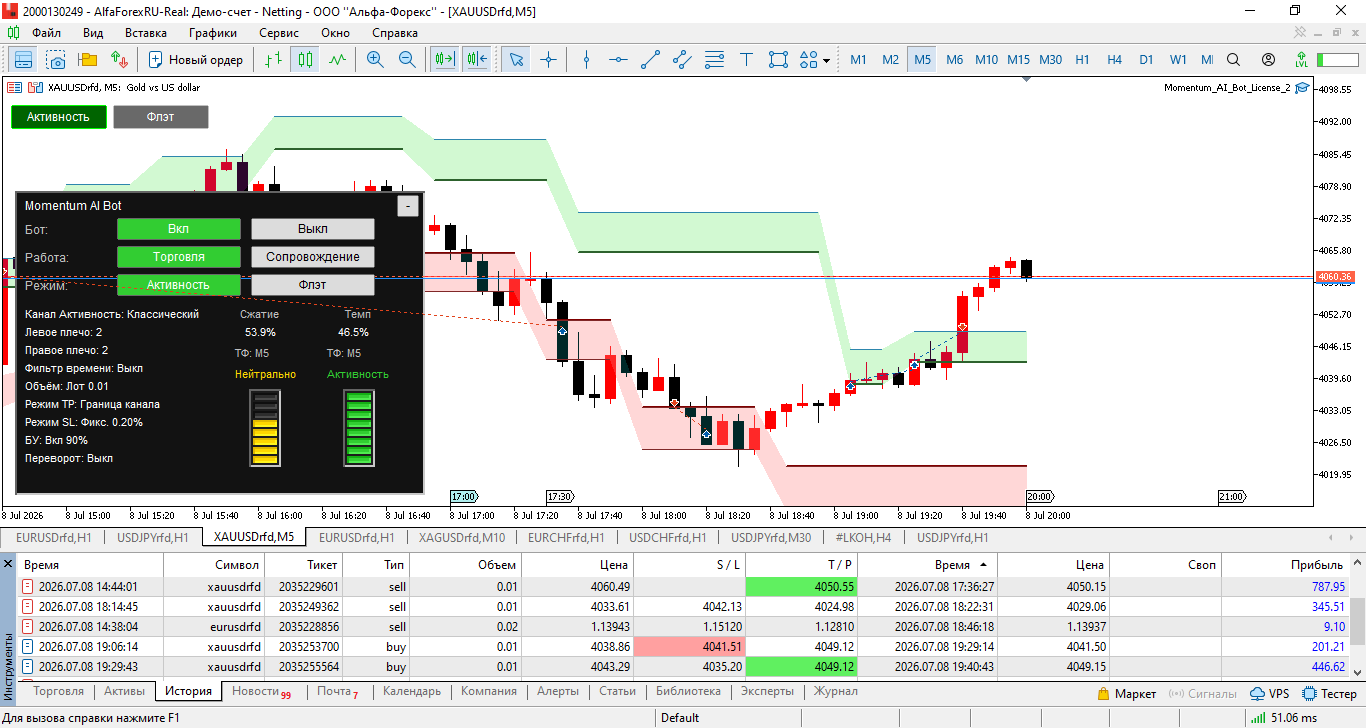The height and width of the screenshot is (728, 1366).
Task: Click the yellow Сжатие level gauge
Action: [x=265, y=428]
